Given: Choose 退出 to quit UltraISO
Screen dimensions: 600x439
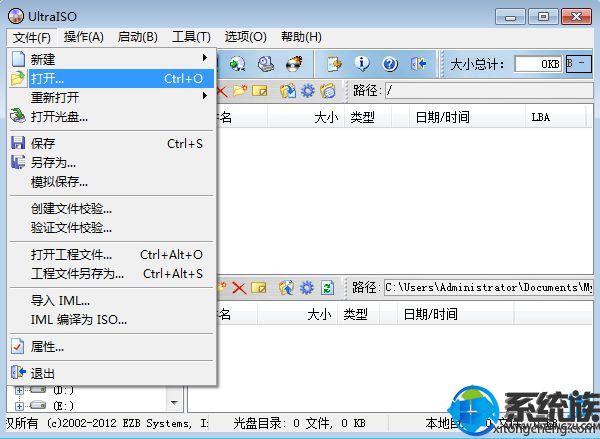Looking at the screenshot, I should point(112,374).
